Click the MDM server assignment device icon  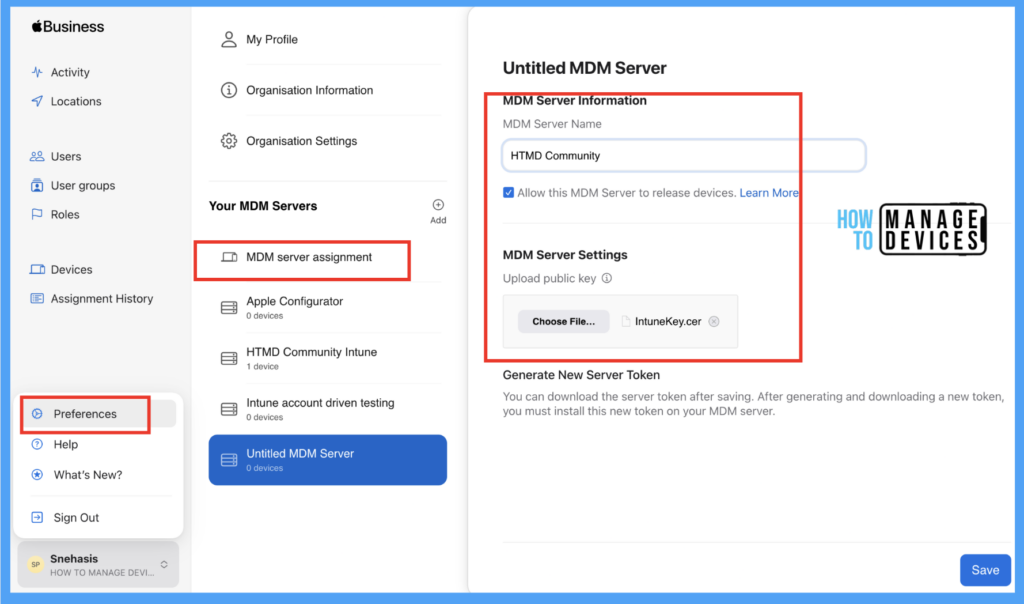tap(229, 257)
